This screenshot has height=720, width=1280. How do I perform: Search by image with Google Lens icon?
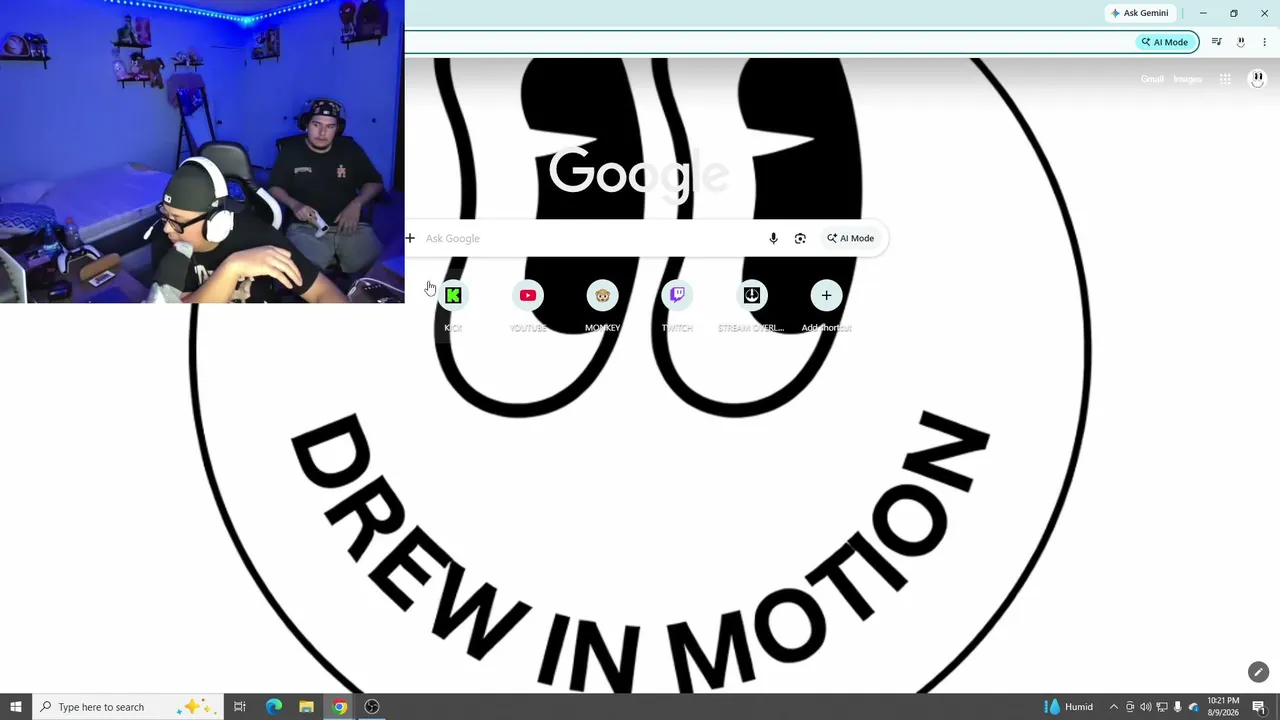click(x=800, y=238)
